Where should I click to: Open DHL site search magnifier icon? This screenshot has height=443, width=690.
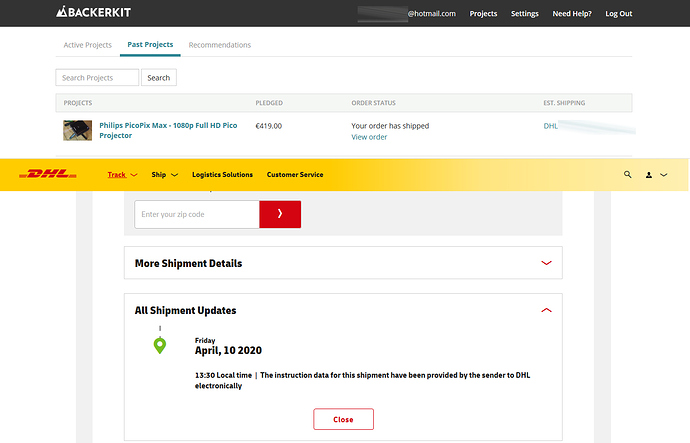628,175
